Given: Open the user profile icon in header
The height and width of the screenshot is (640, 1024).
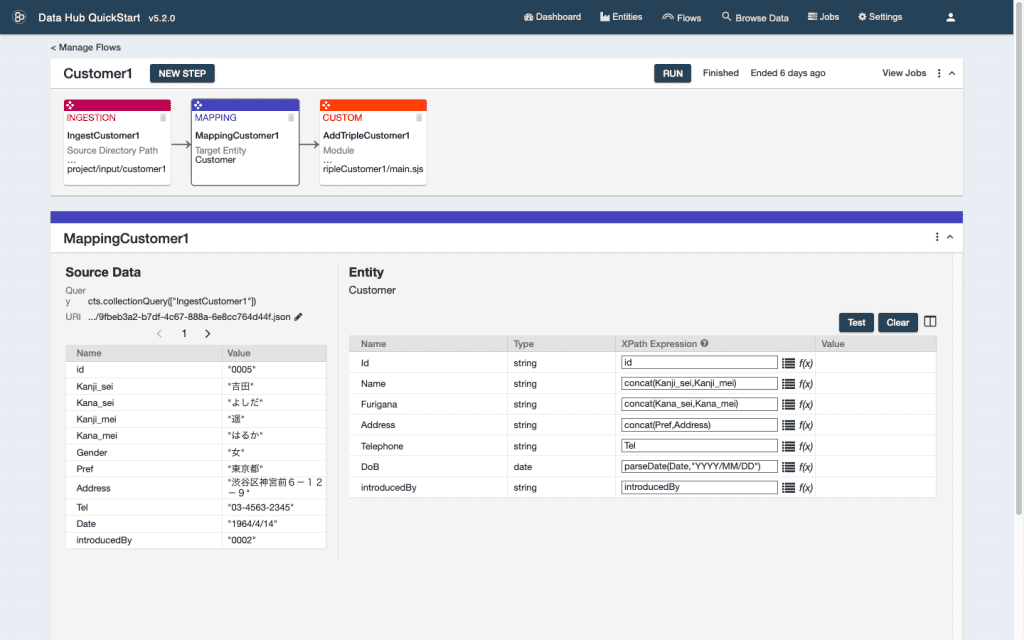Looking at the screenshot, I should pyautogui.click(x=951, y=17).
